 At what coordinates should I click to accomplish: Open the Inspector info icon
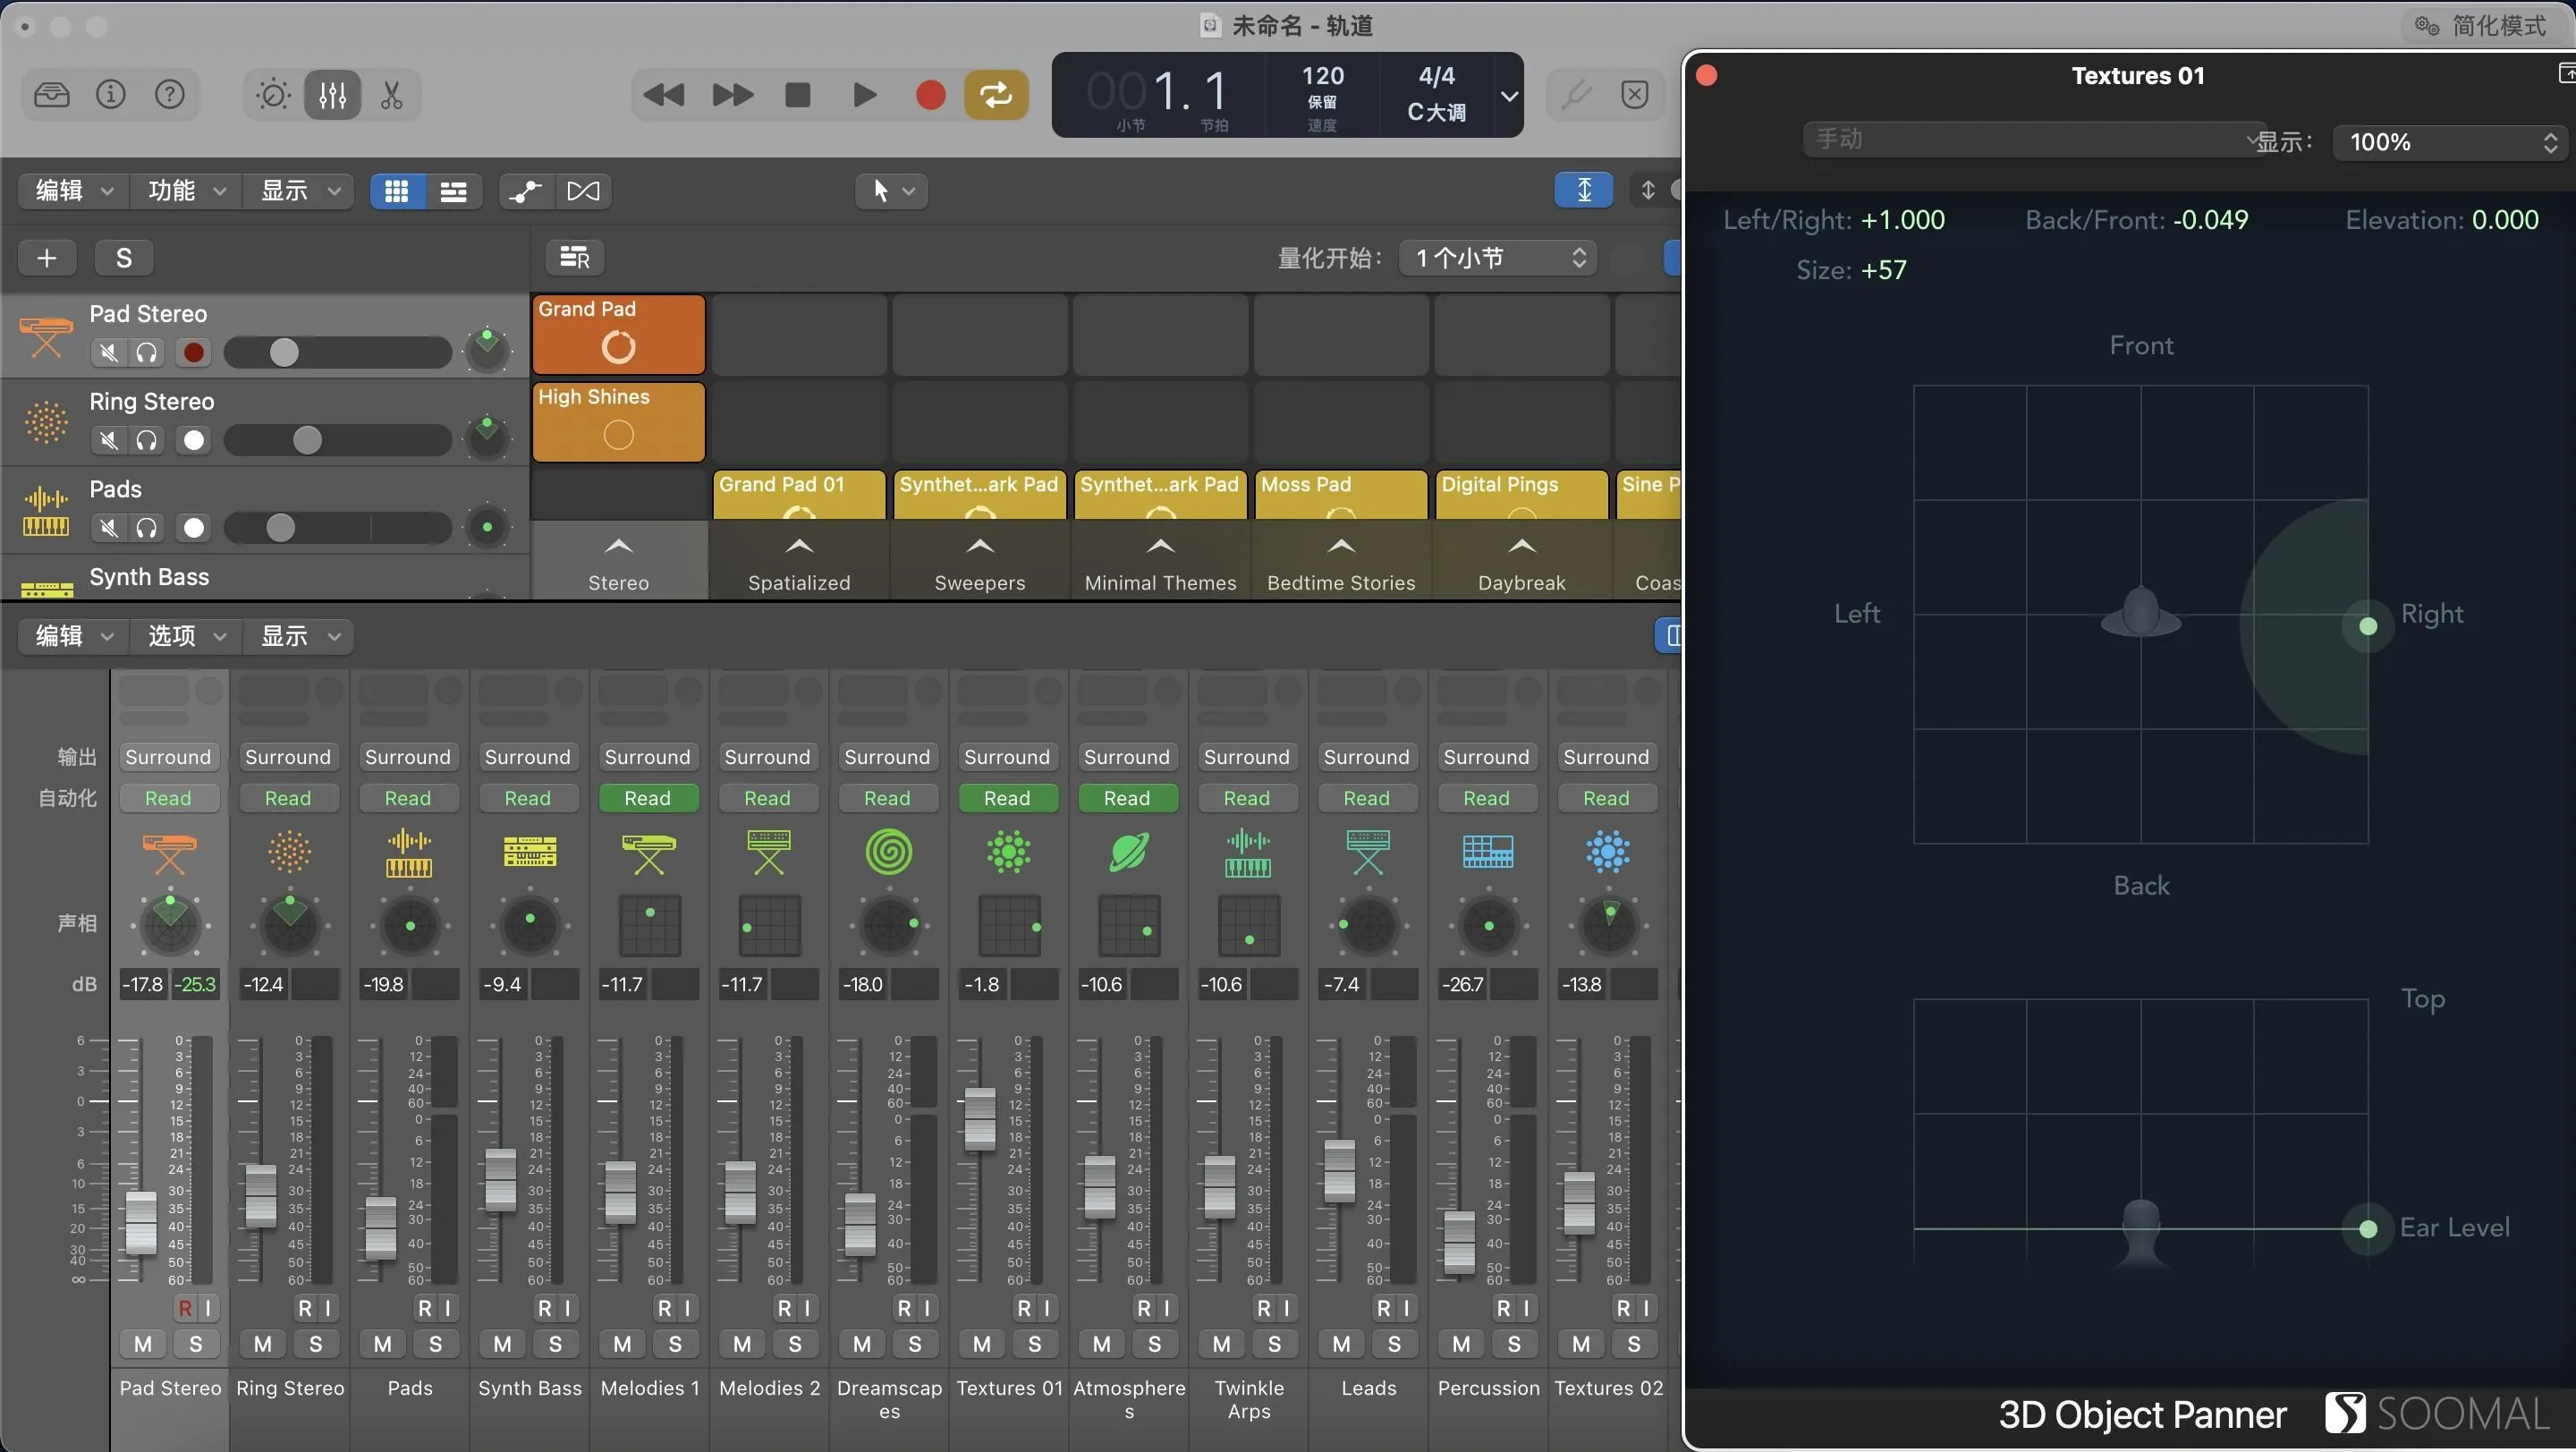(110, 95)
